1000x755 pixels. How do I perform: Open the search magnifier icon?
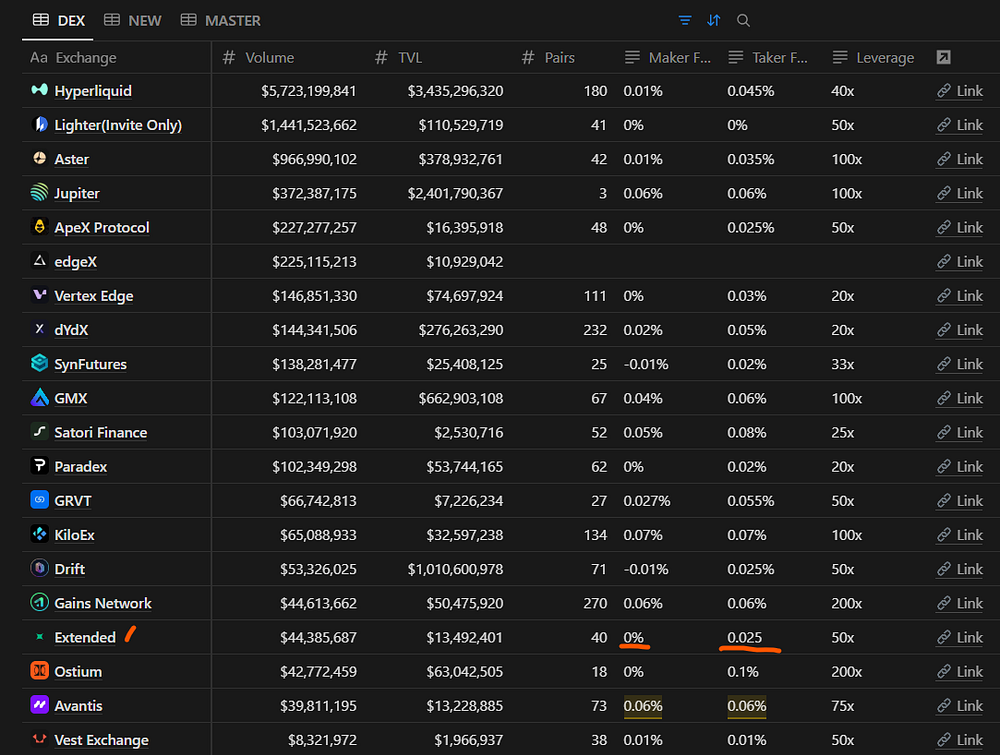click(743, 20)
